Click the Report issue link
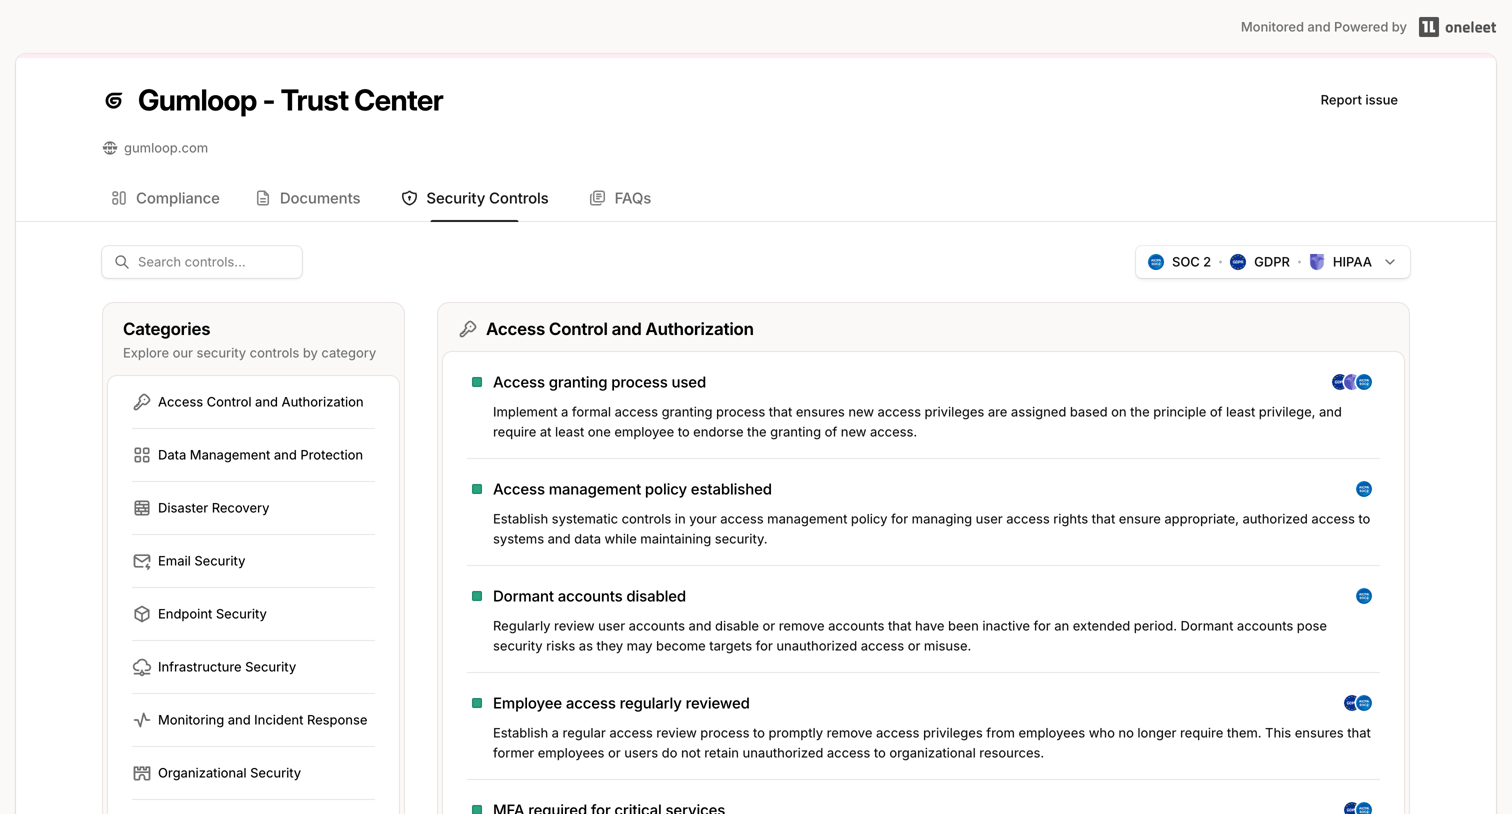 pos(1358,100)
